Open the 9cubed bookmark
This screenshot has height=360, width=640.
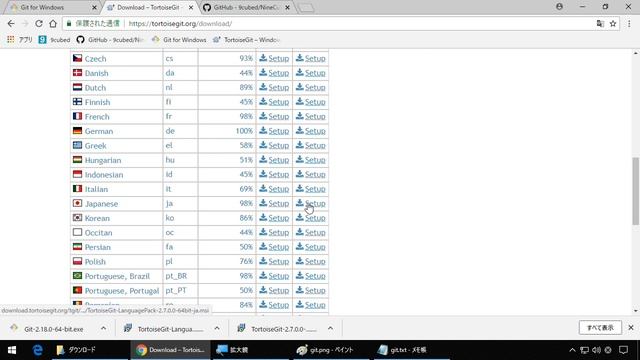54,40
